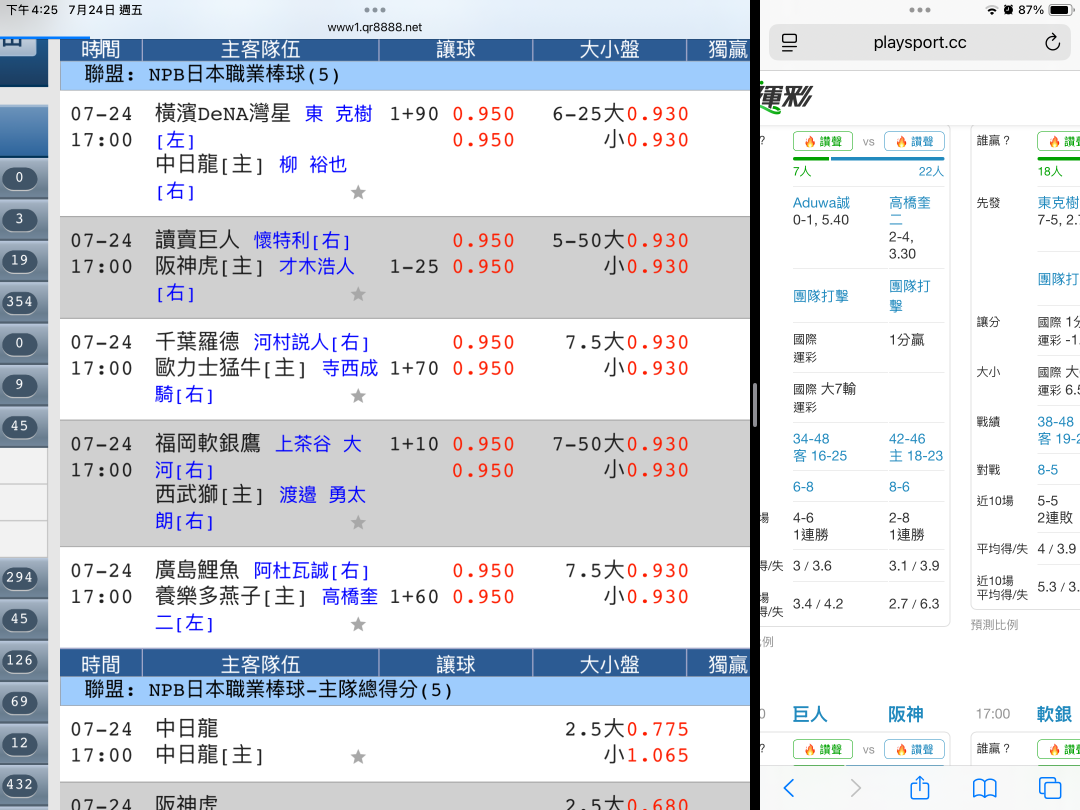Tap the reload icon in playsport.cc address bar

coord(1052,43)
